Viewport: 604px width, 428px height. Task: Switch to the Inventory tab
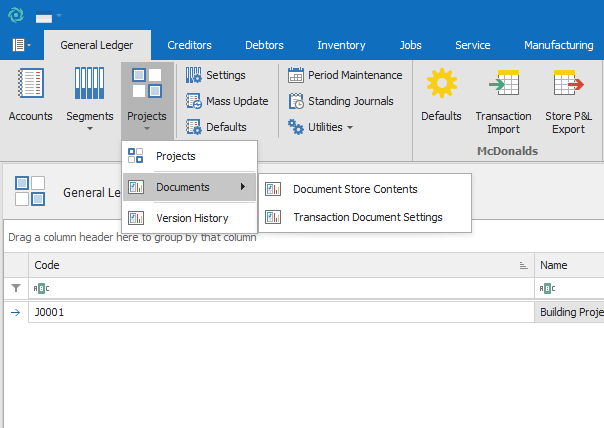(x=341, y=45)
